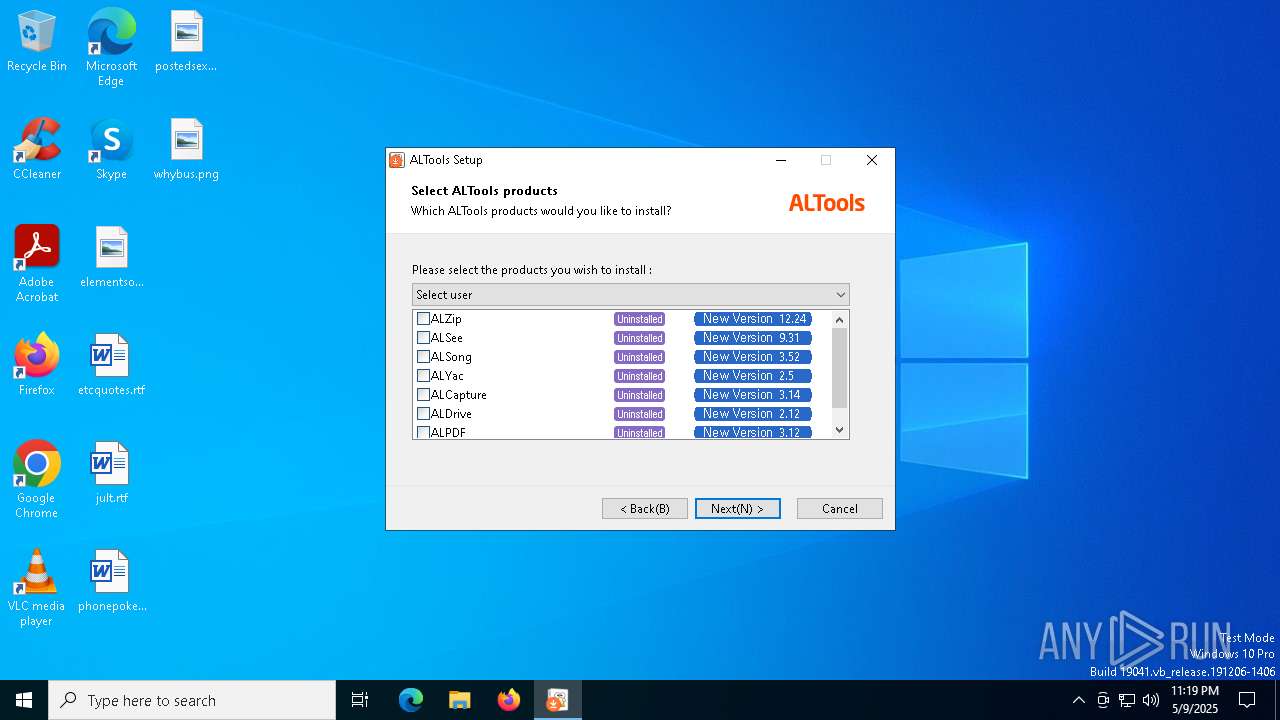Open the network status tray icon
1280x720 pixels.
1127,700
